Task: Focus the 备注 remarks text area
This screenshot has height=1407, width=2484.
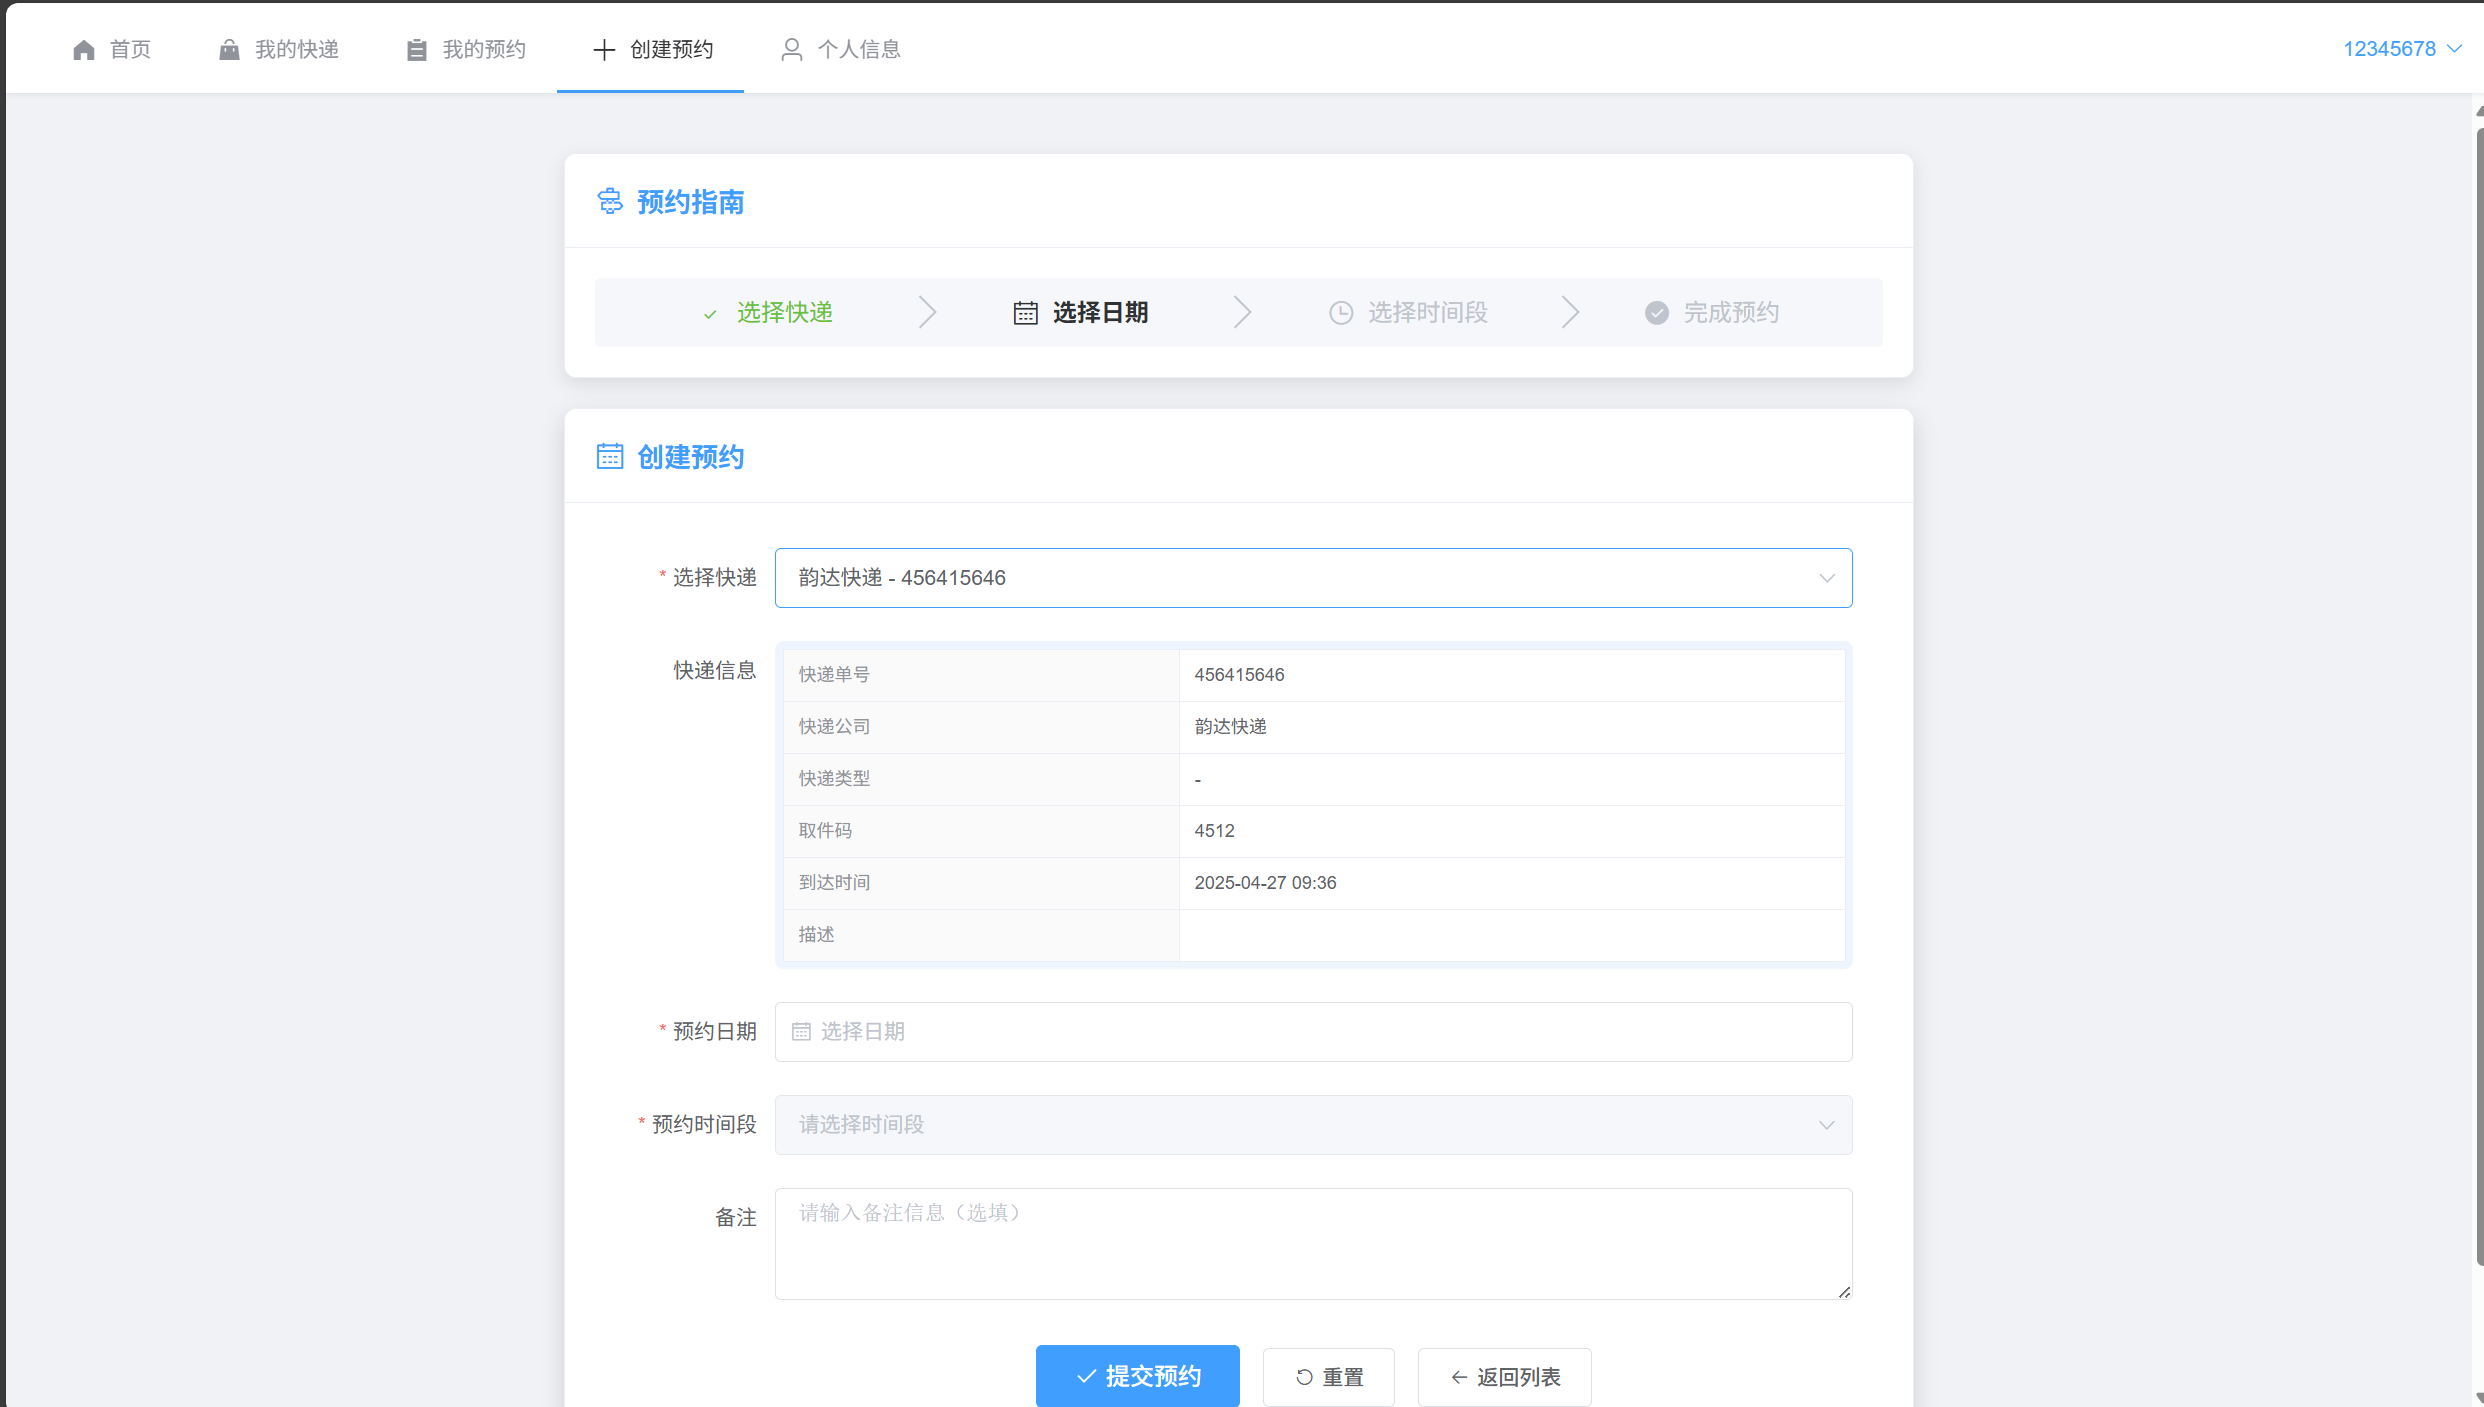Action: [1312, 1244]
